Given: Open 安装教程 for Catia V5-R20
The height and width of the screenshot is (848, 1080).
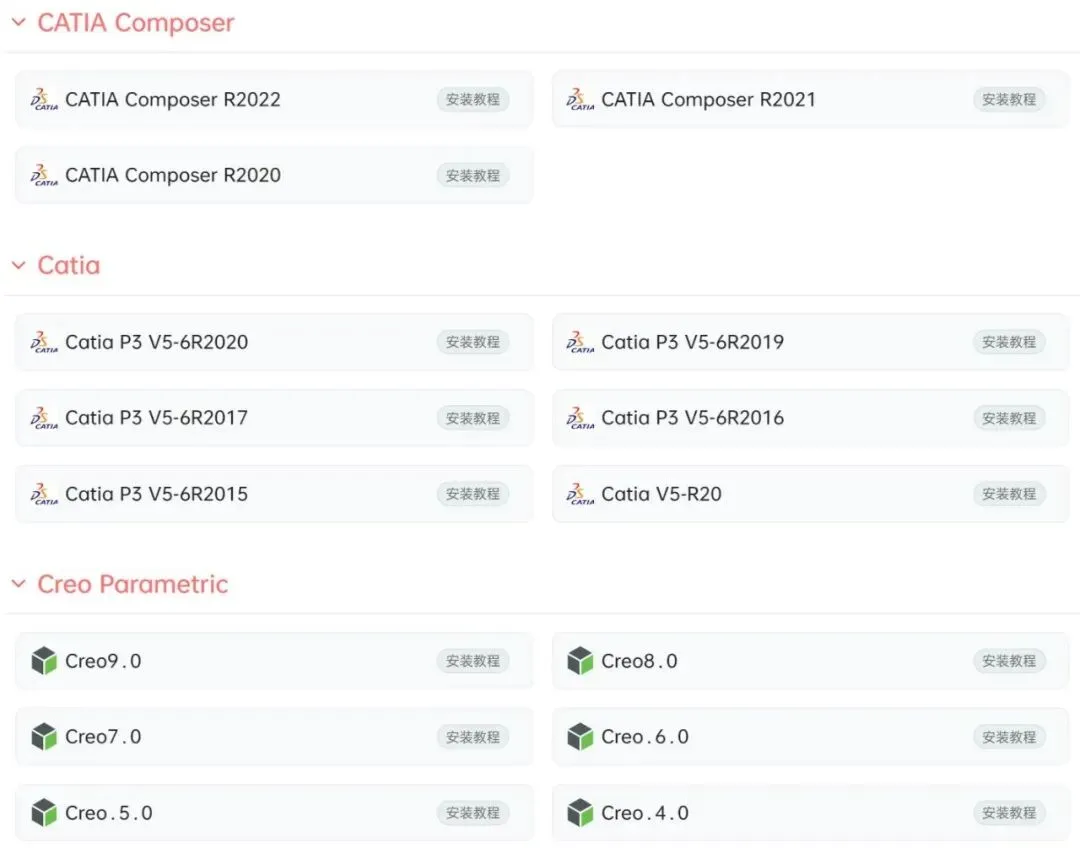Looking at the screenshot, I should click(x=1009, y=494).
